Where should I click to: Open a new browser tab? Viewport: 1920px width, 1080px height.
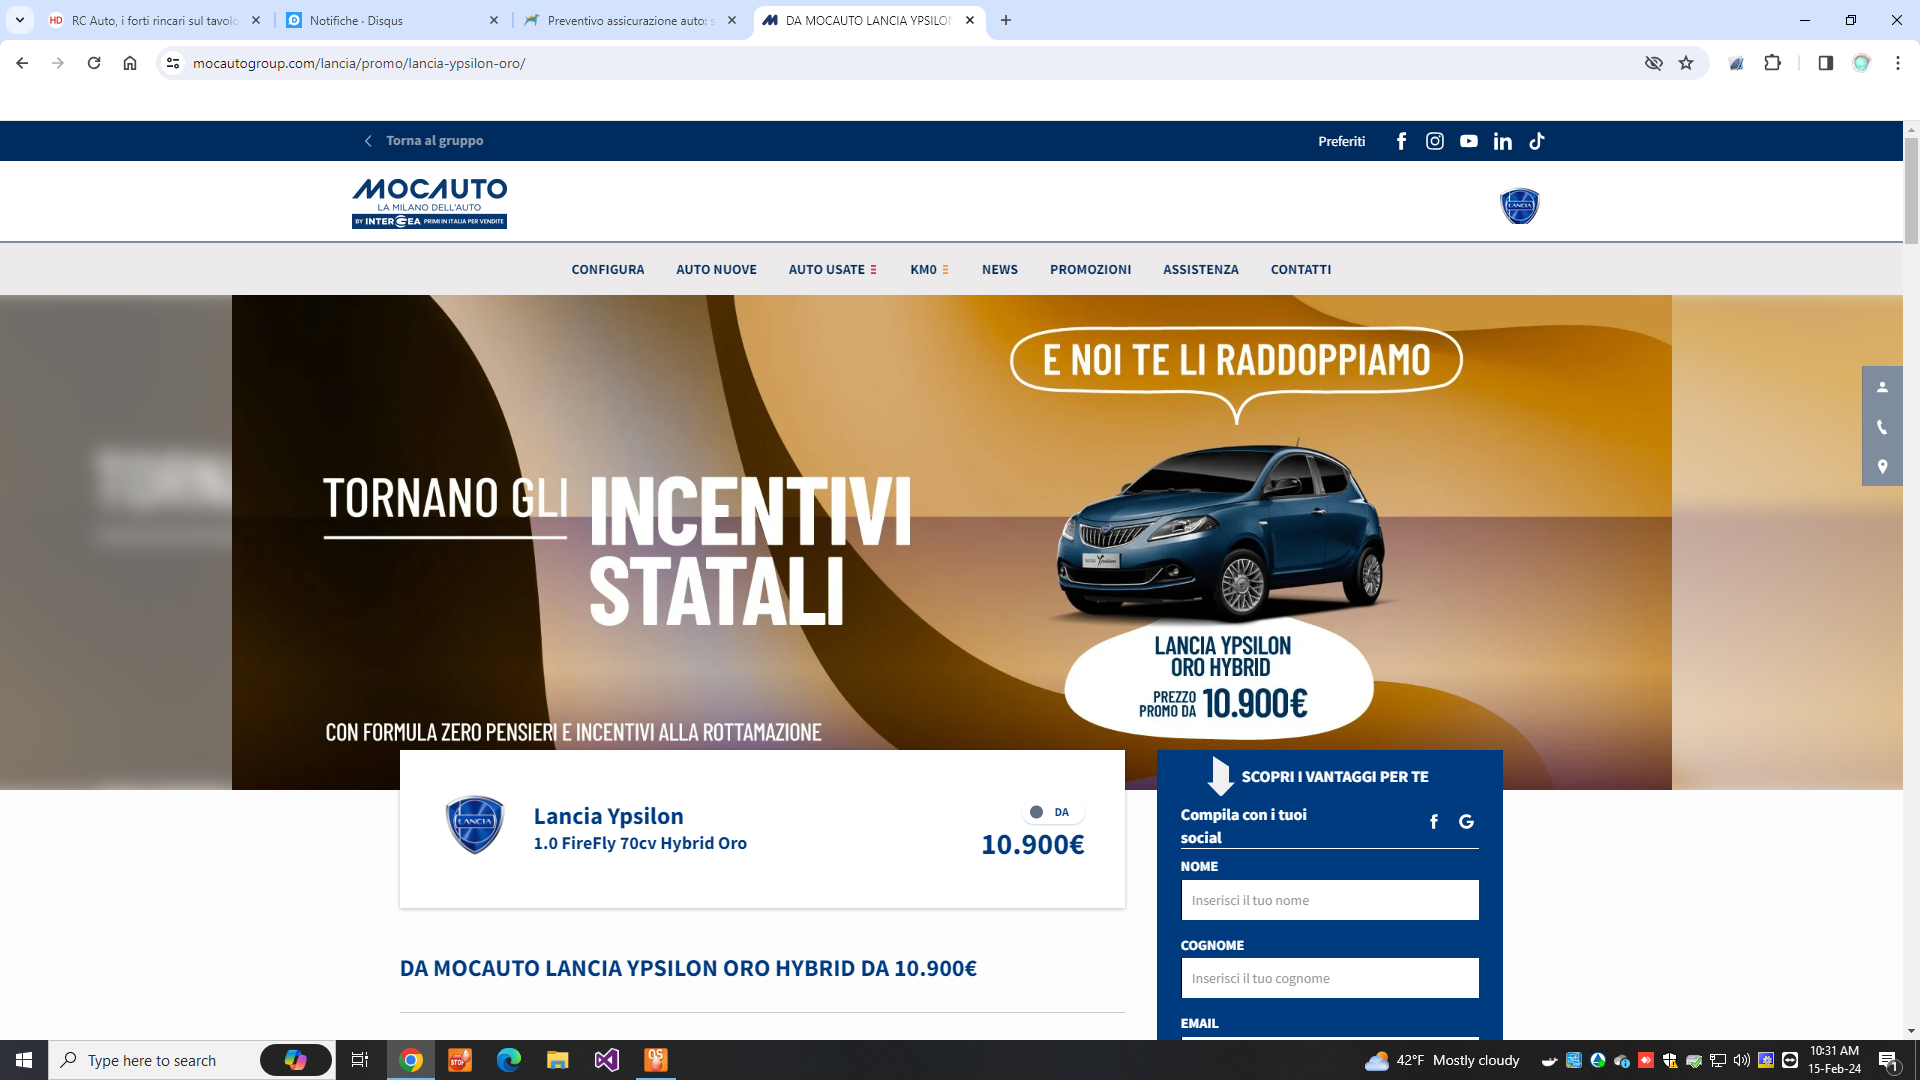(x=1006, y=20)
